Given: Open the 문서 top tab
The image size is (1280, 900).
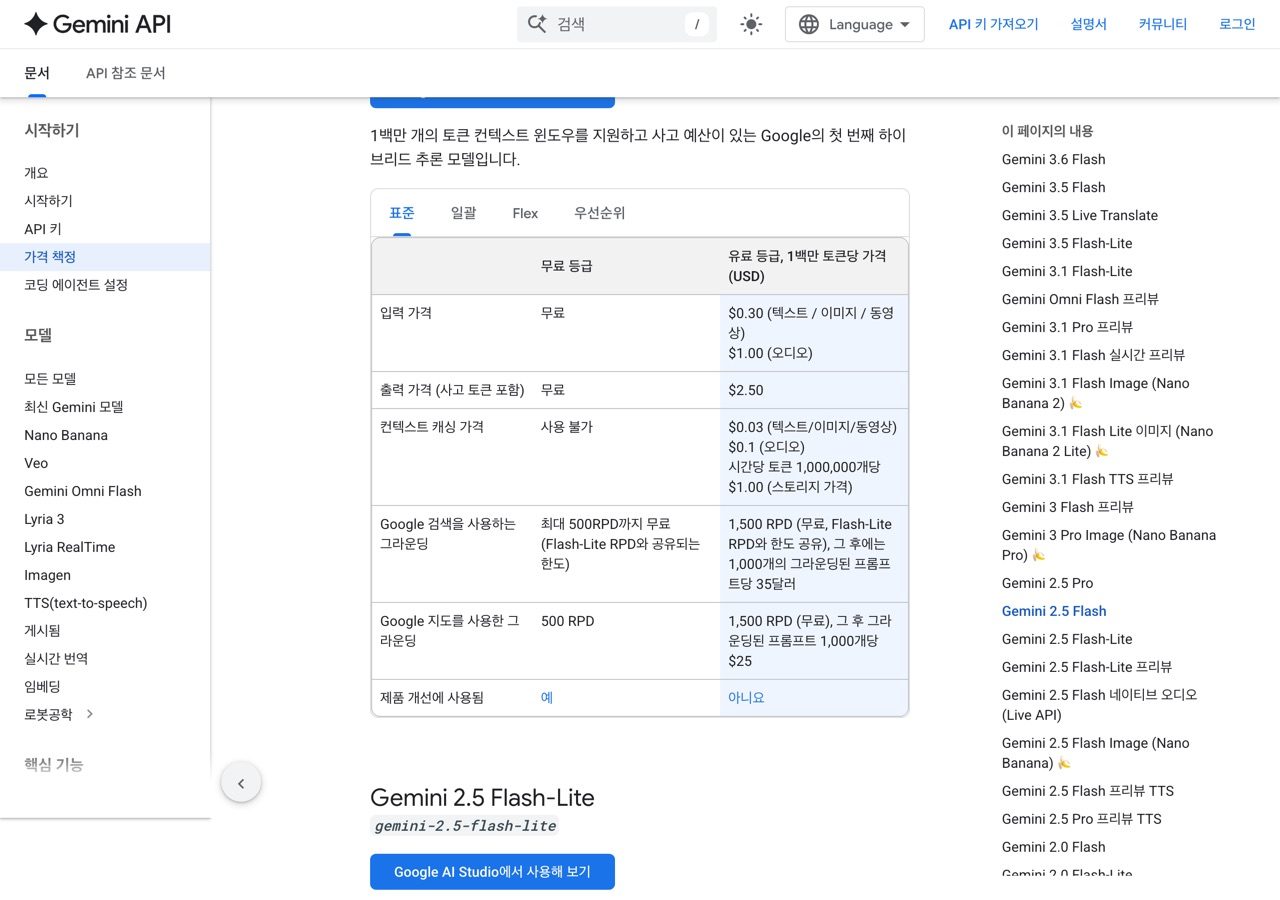Looking at the screenshot, I should [x=37, y=73].
